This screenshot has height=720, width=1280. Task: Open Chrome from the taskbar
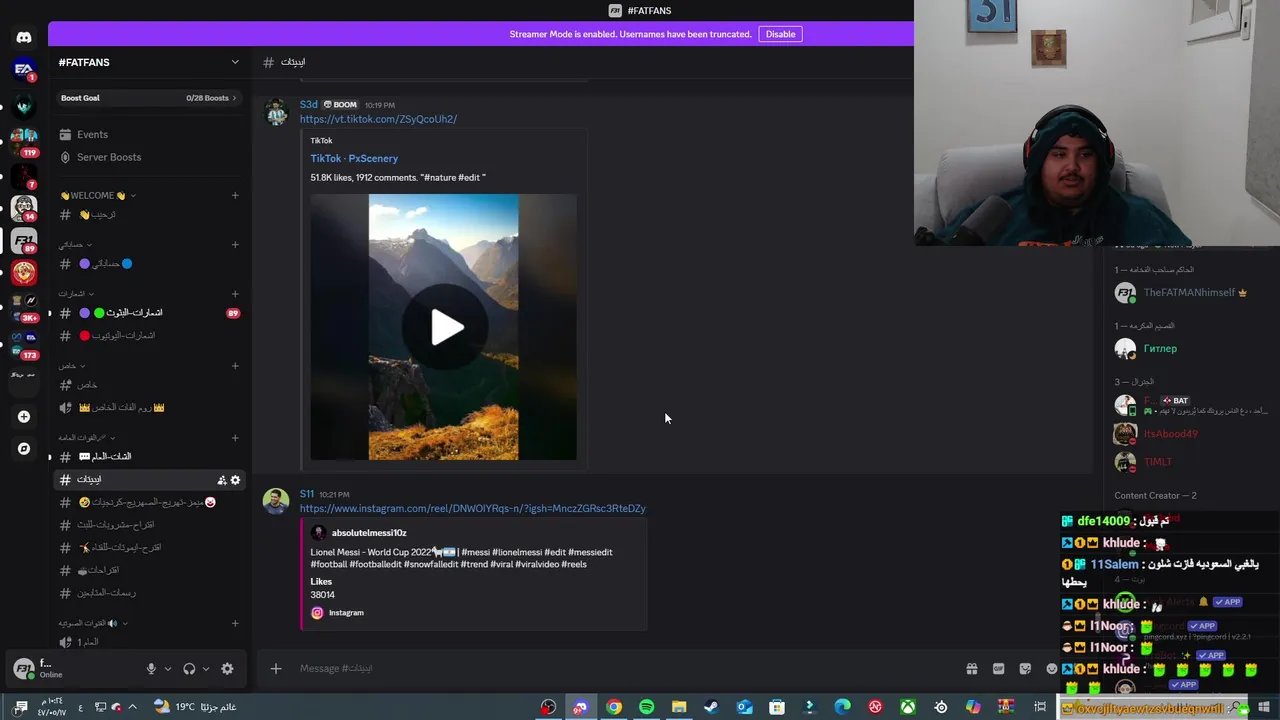click(614, 707)
